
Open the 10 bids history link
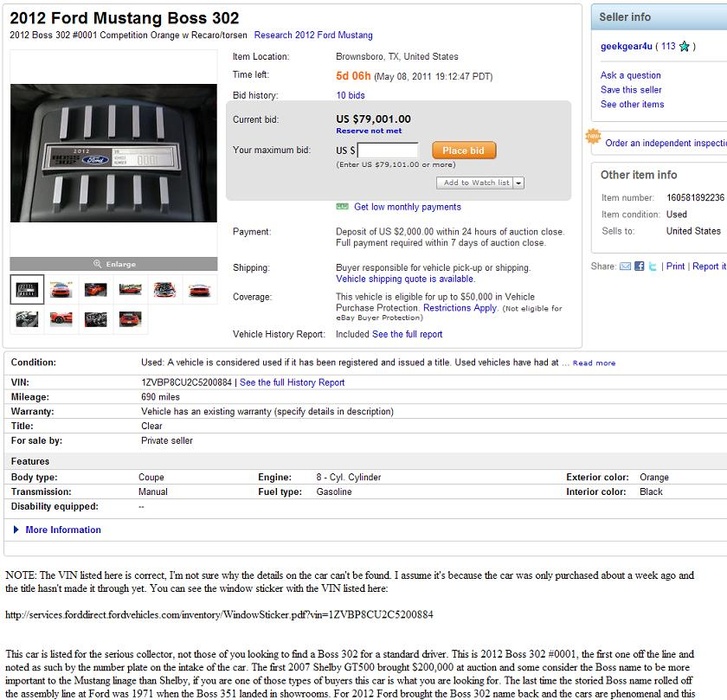[x=350, y=95]
